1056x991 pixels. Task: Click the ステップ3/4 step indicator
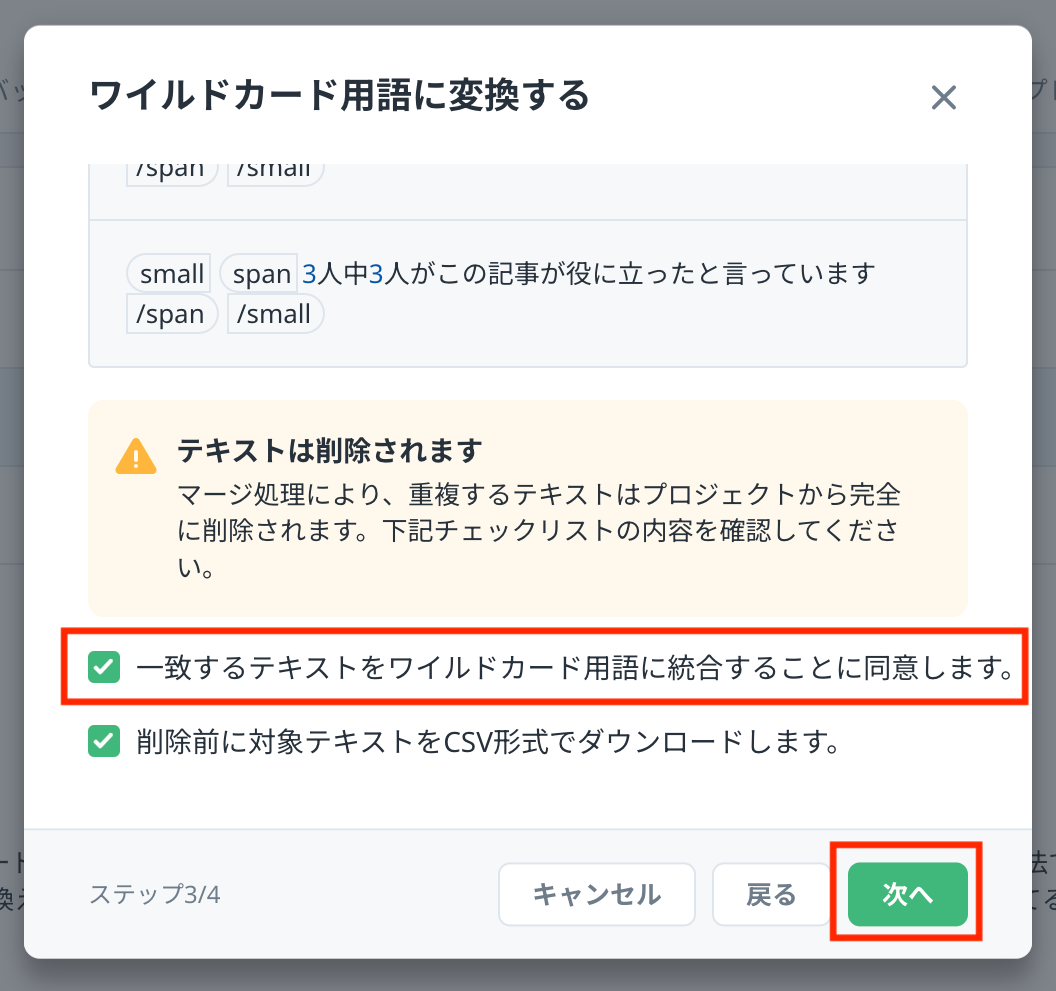click(x=155, y=894)
